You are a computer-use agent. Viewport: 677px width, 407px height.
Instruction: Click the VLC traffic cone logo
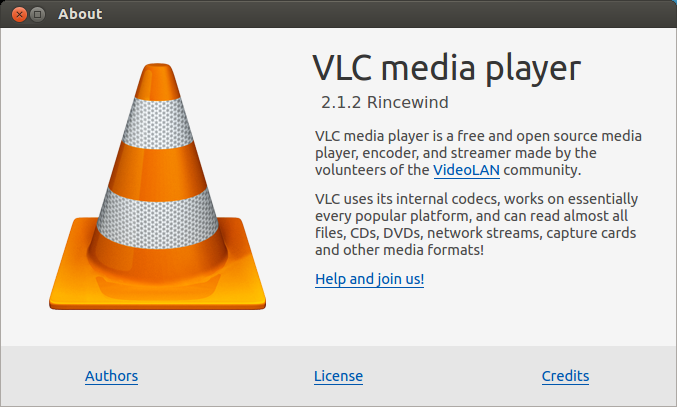point(158,186)
